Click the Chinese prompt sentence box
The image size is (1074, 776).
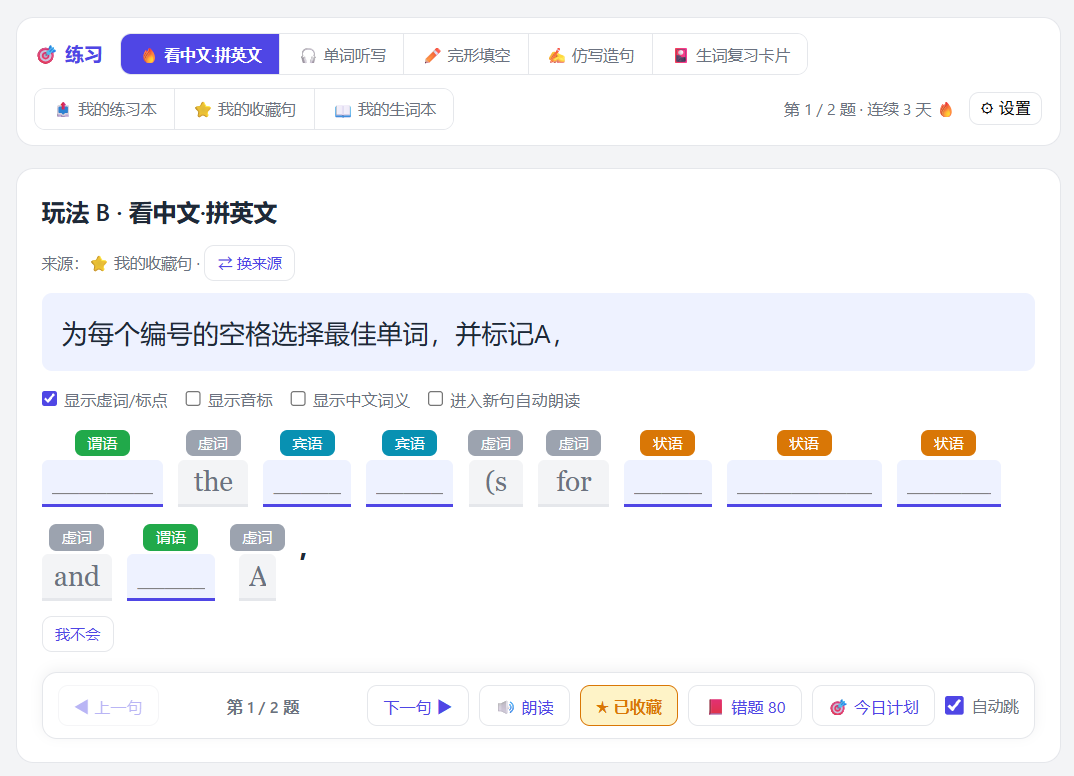[538, 332]
